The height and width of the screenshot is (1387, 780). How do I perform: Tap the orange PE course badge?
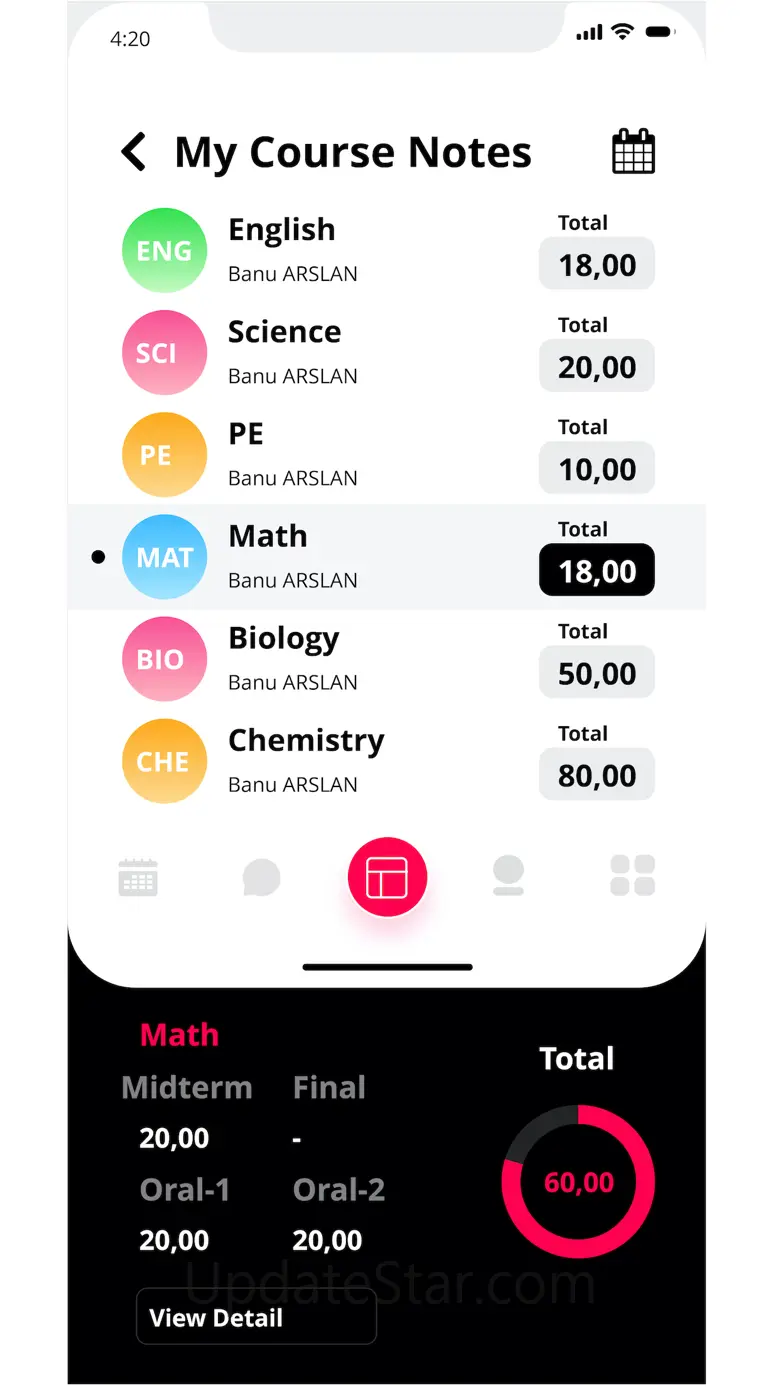tap(164, 455)
